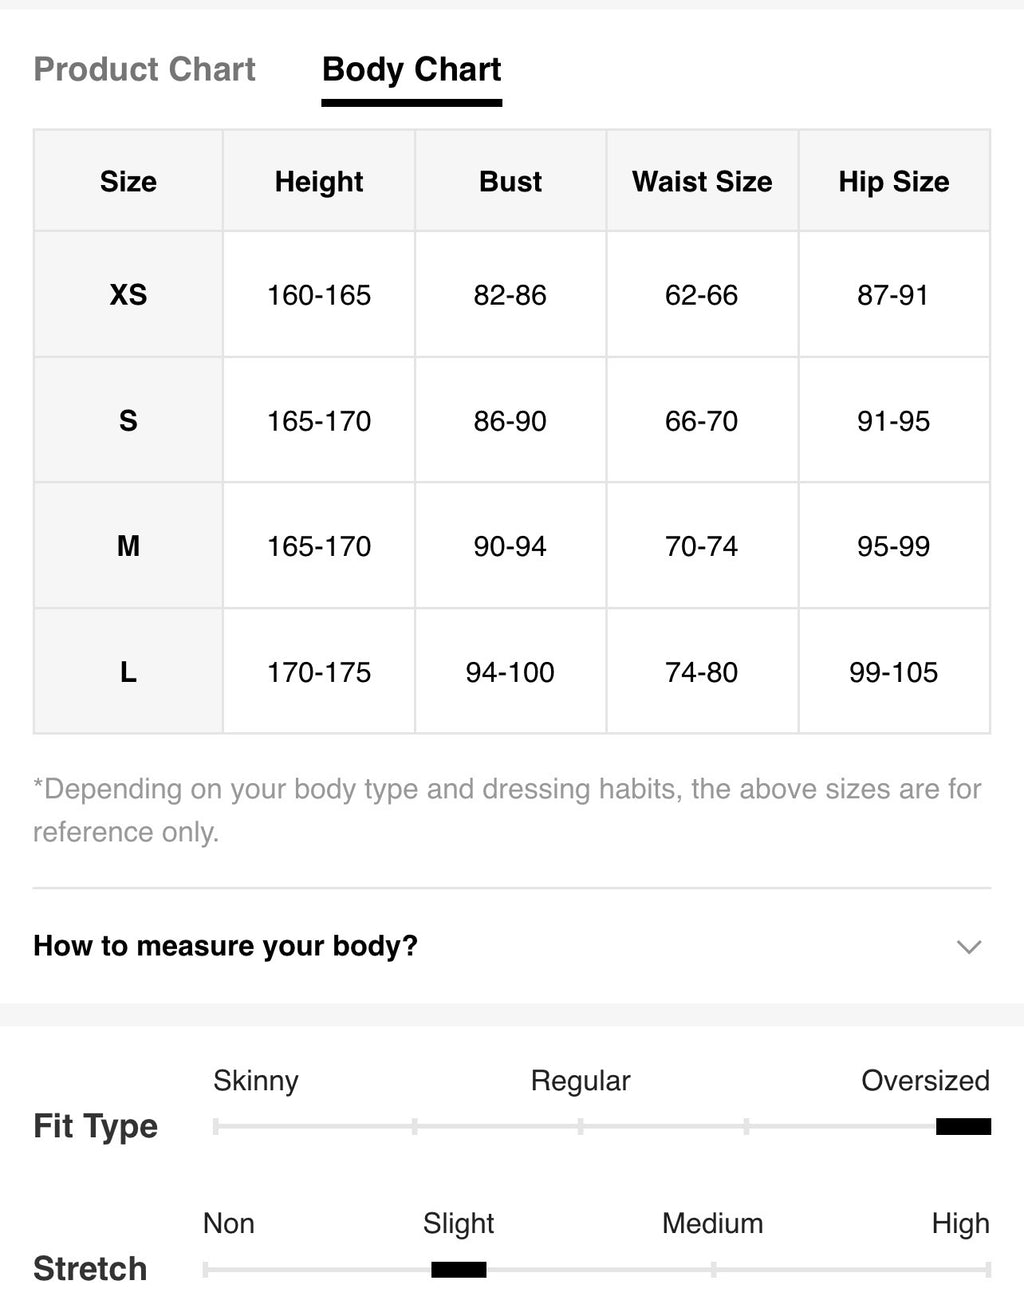Expand the 'How to measure your body?' chevron
Image resolution: width=1024 pixels, height=1312 pixels.
point(968,946)
